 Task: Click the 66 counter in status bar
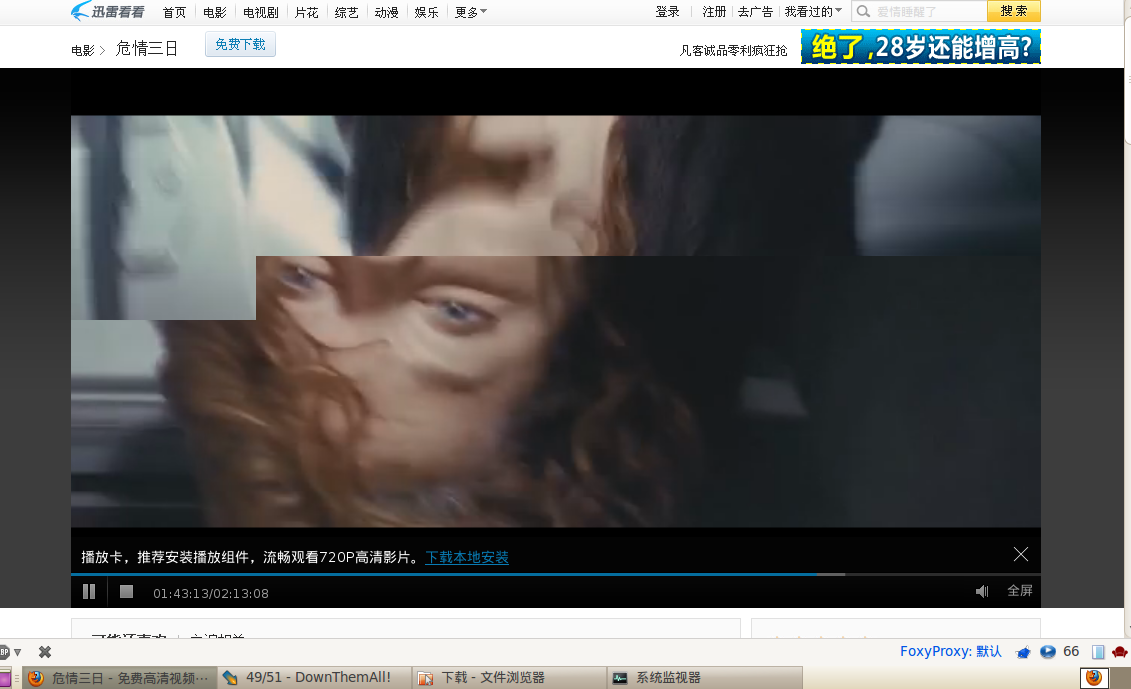pos(1071,651)
